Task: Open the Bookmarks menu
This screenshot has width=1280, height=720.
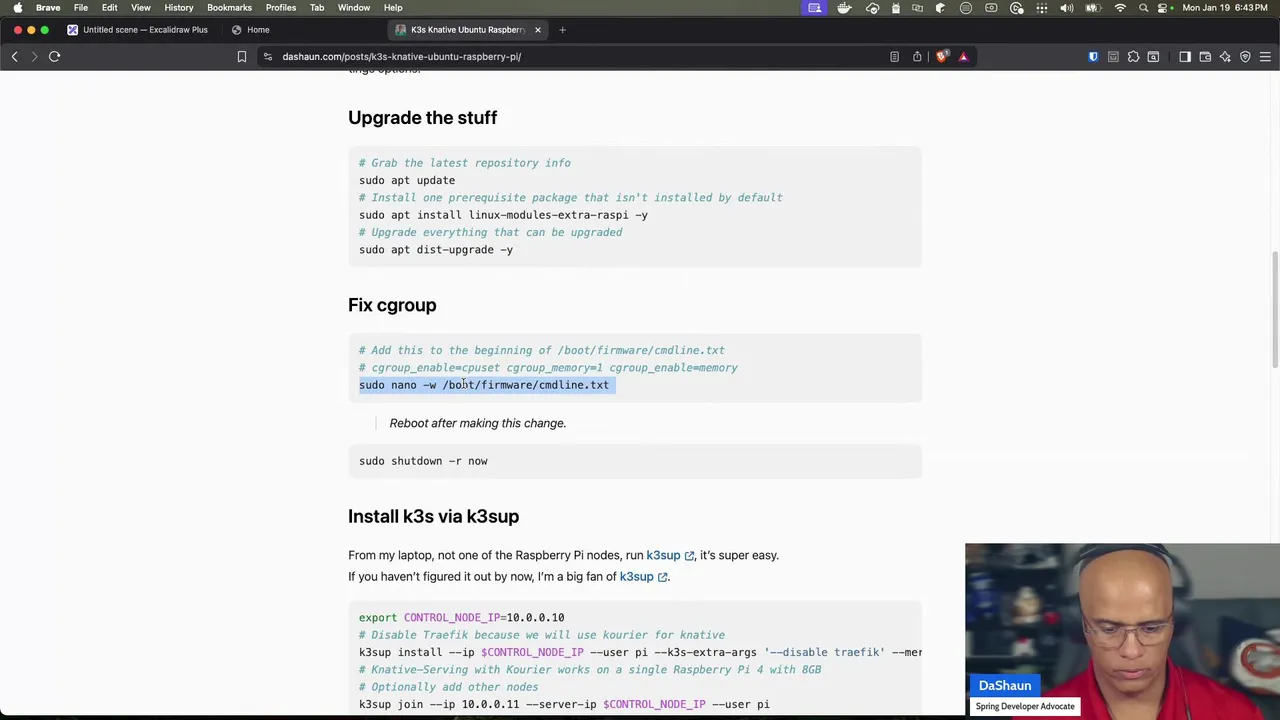Action: (229, 8)
